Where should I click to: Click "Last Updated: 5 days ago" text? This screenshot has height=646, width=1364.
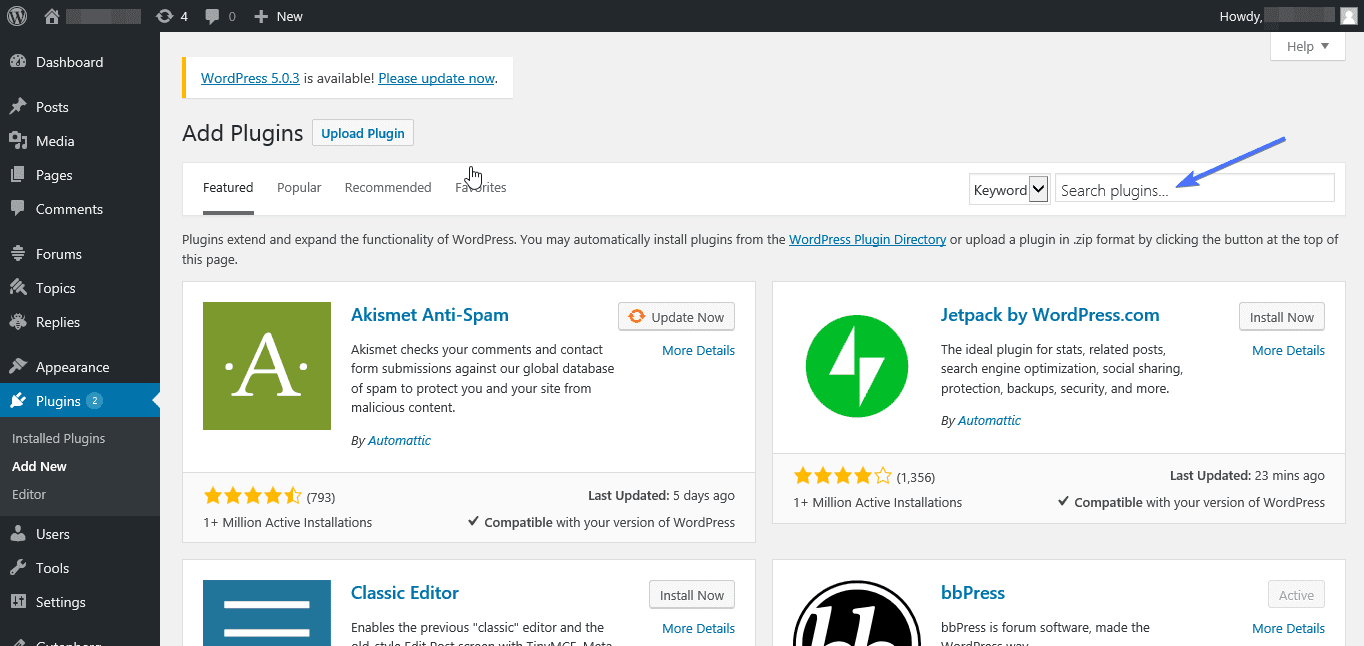point(661,496)
